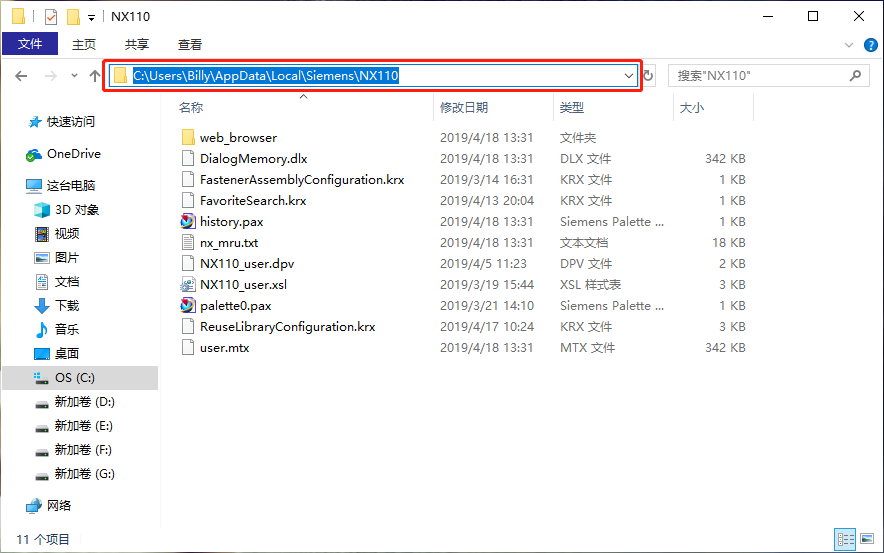This screenshot has height=553, width=884.
Task: Sort by the 修改日期 column header
Action: [x=464, y=108]
